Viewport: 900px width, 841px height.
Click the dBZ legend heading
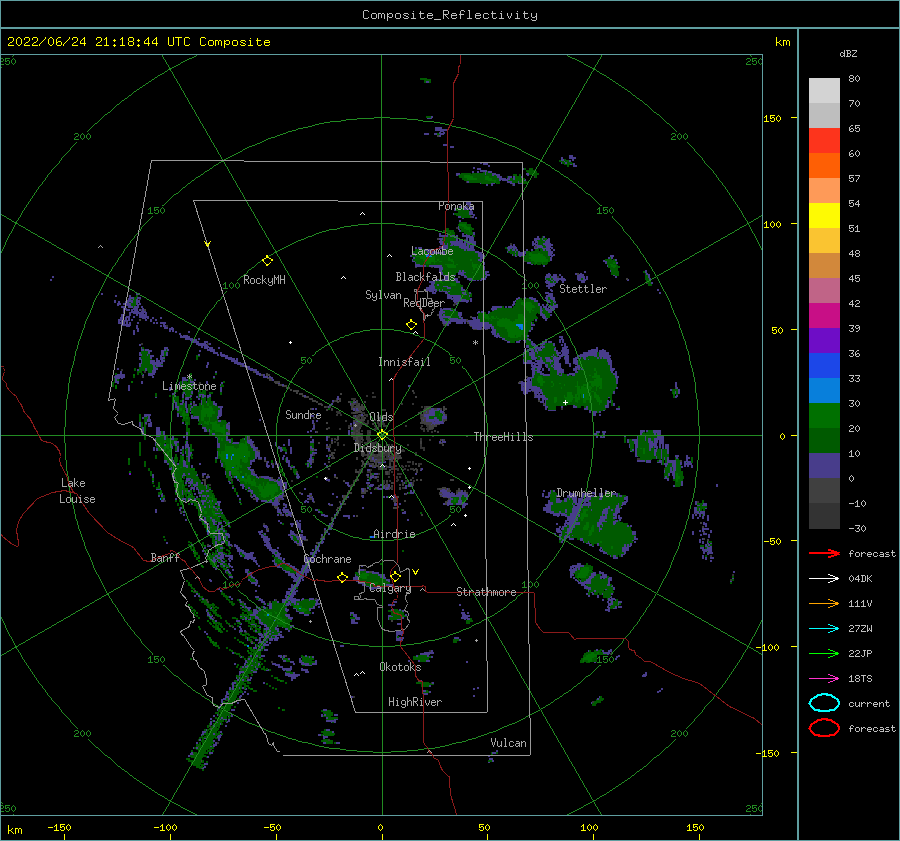click(848, 53)
